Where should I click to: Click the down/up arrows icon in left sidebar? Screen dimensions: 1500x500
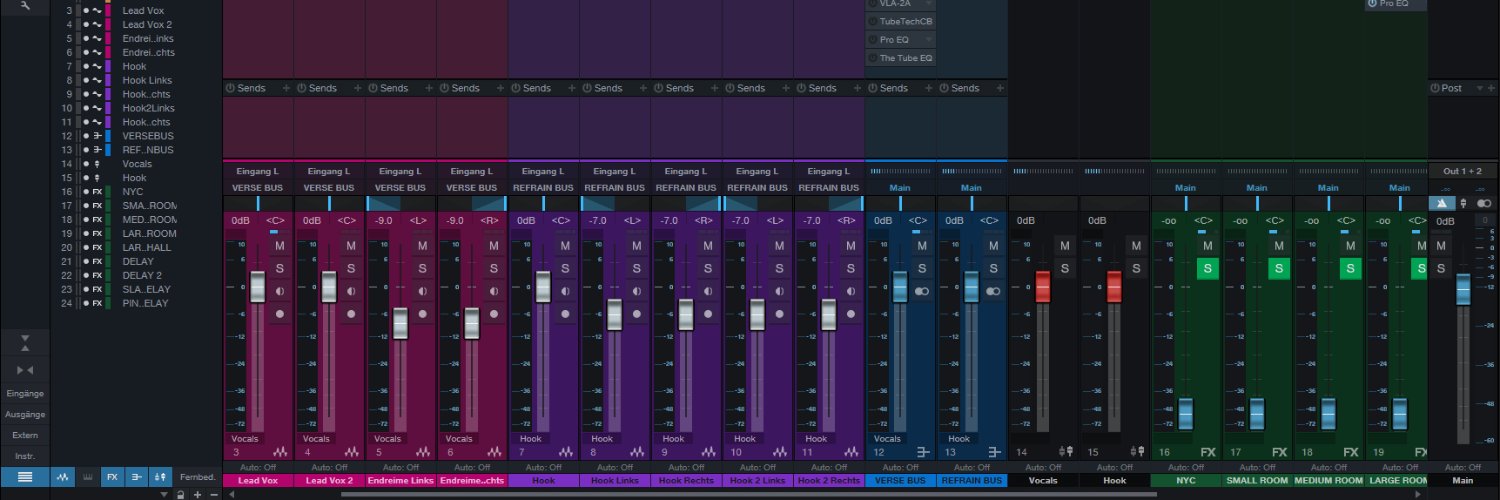coord(25,343)
